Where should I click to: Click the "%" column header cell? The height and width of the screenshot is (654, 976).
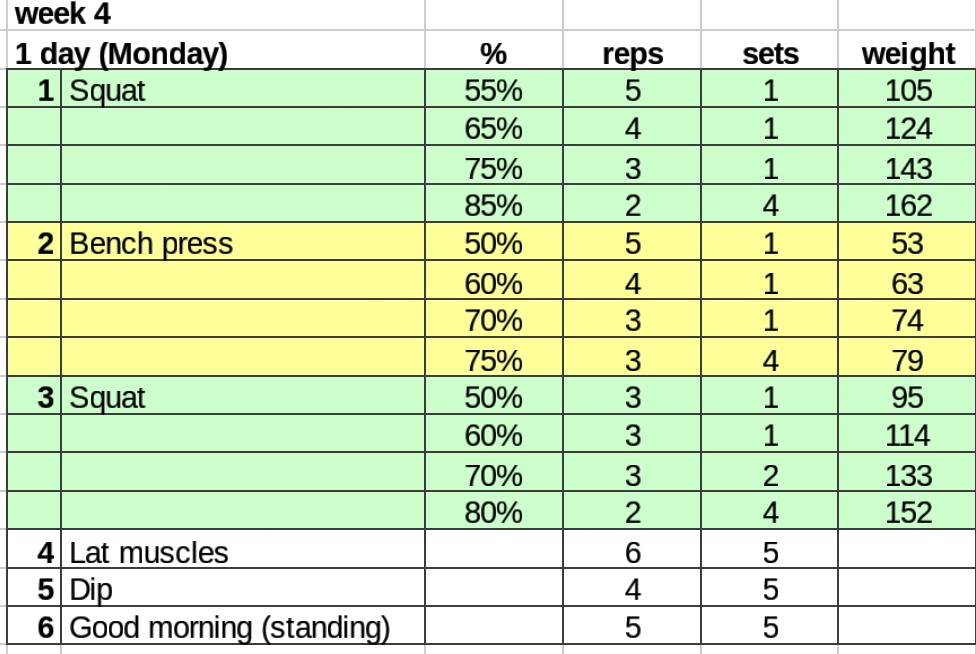pyautogui.click(x=493, y=53)
